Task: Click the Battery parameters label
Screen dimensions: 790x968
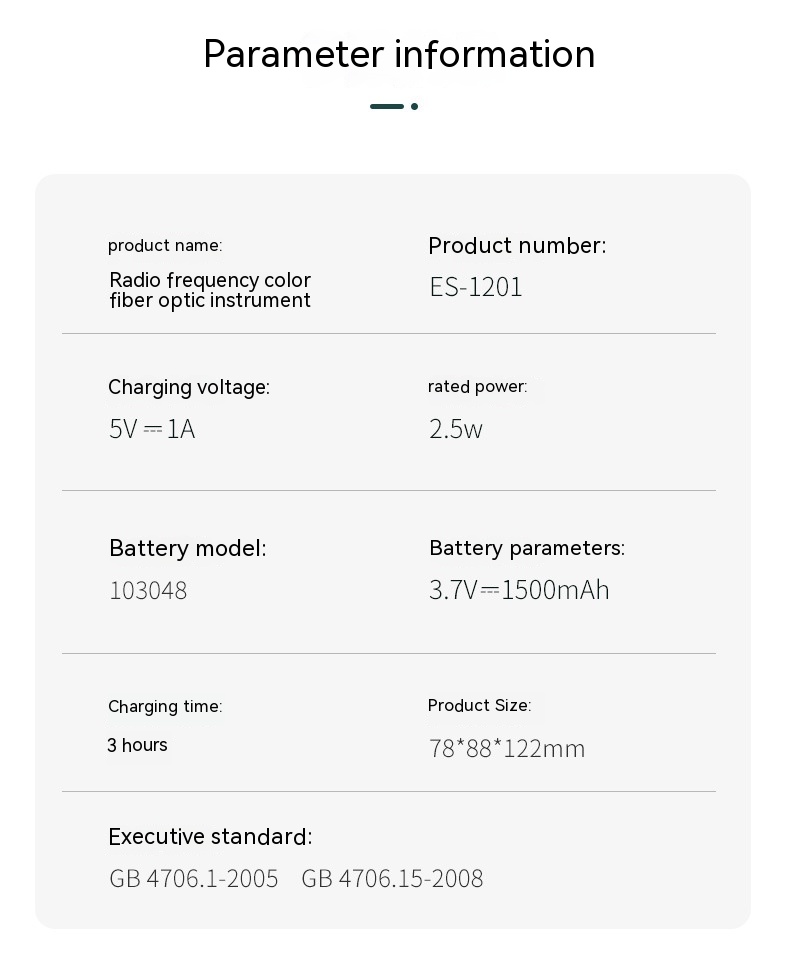Action: (x=527, y=548)
